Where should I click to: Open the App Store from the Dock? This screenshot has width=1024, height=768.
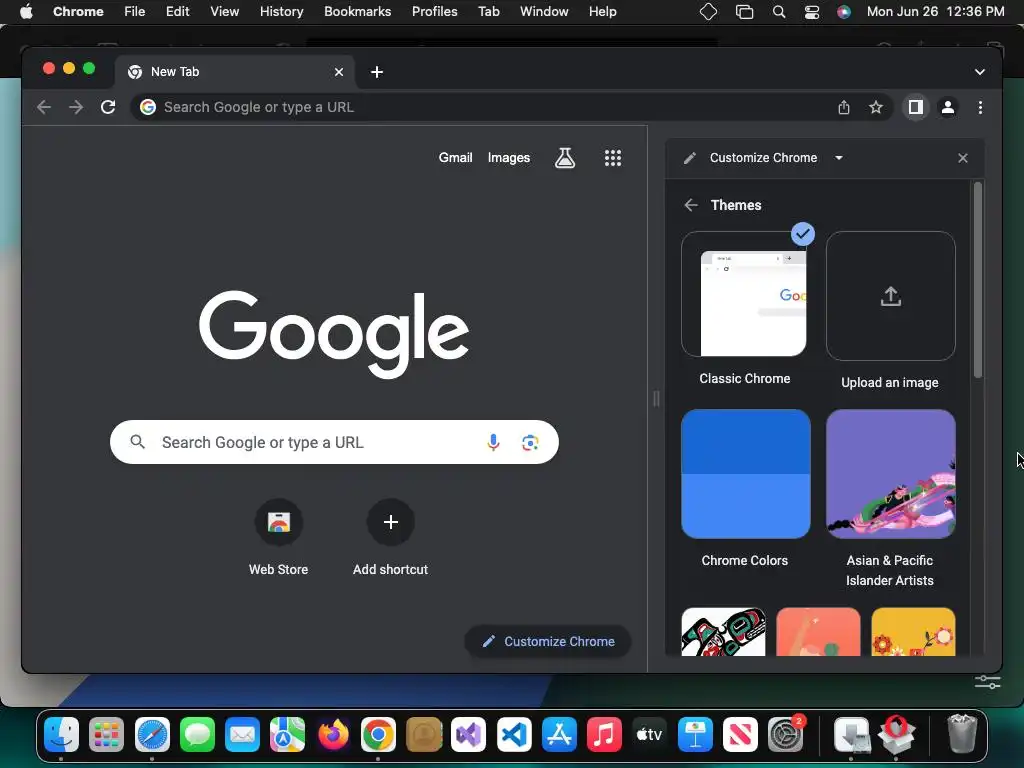(559, 735)
